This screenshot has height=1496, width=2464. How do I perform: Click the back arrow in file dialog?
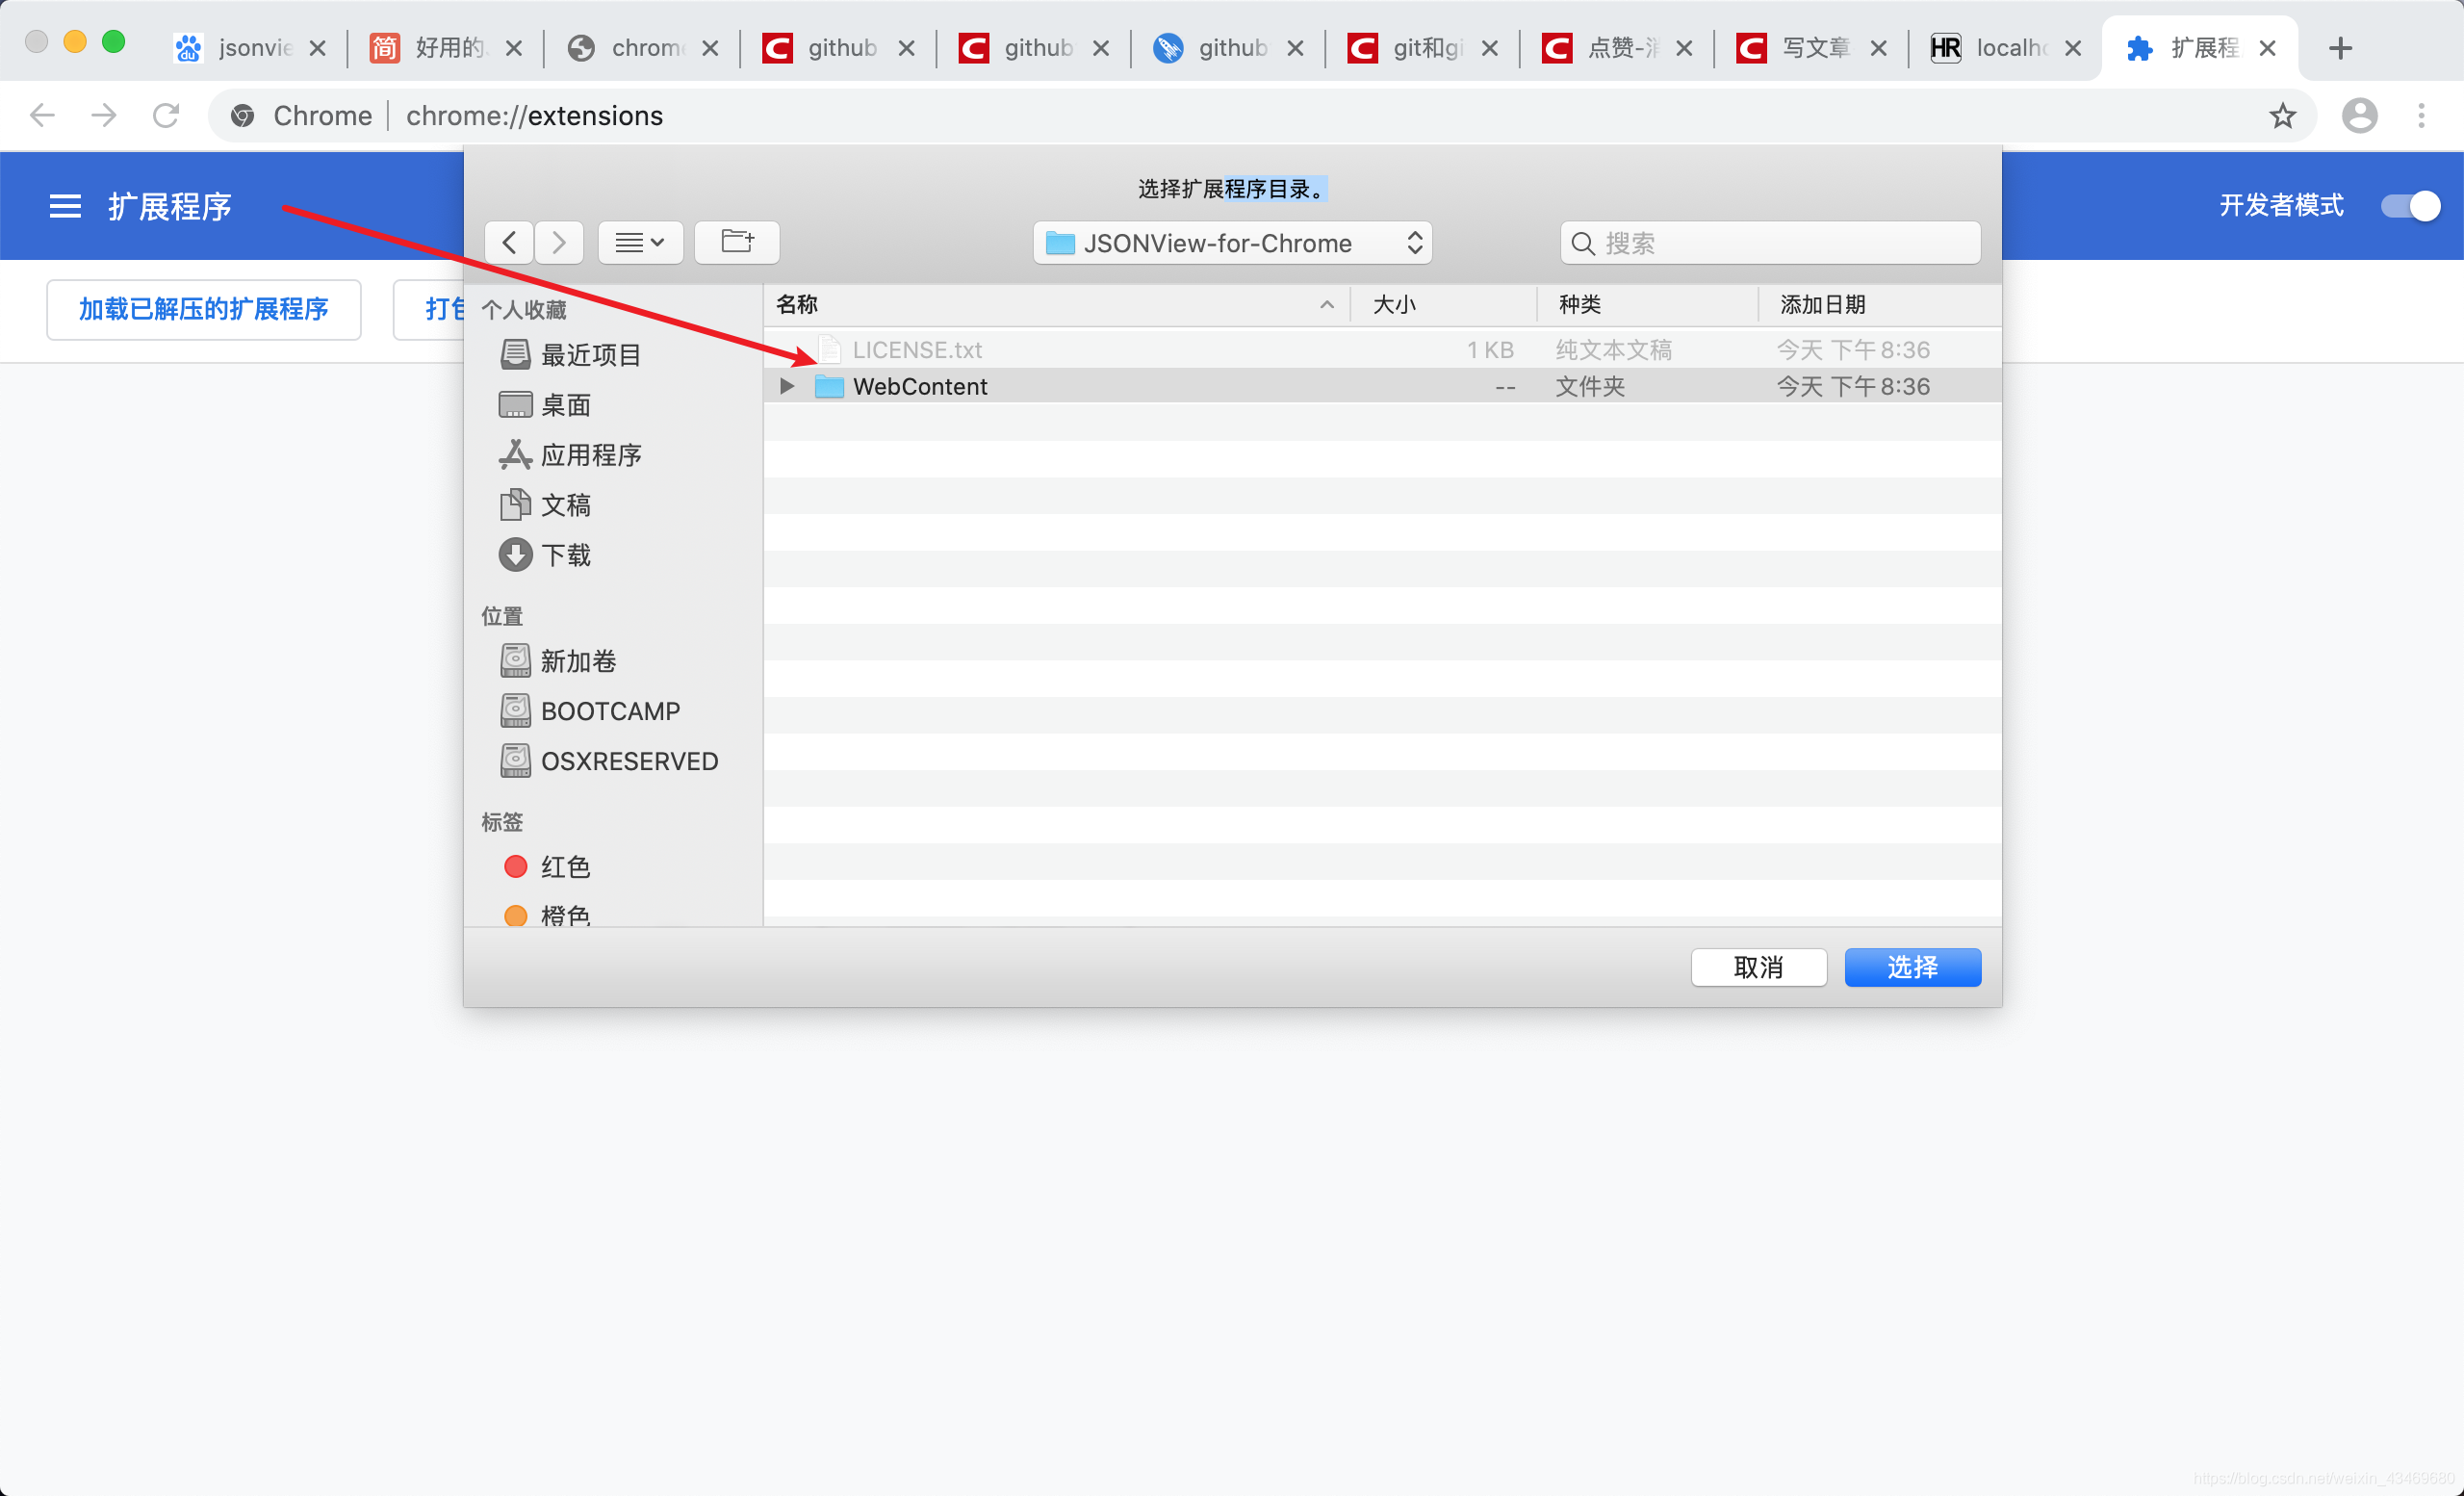509,243
